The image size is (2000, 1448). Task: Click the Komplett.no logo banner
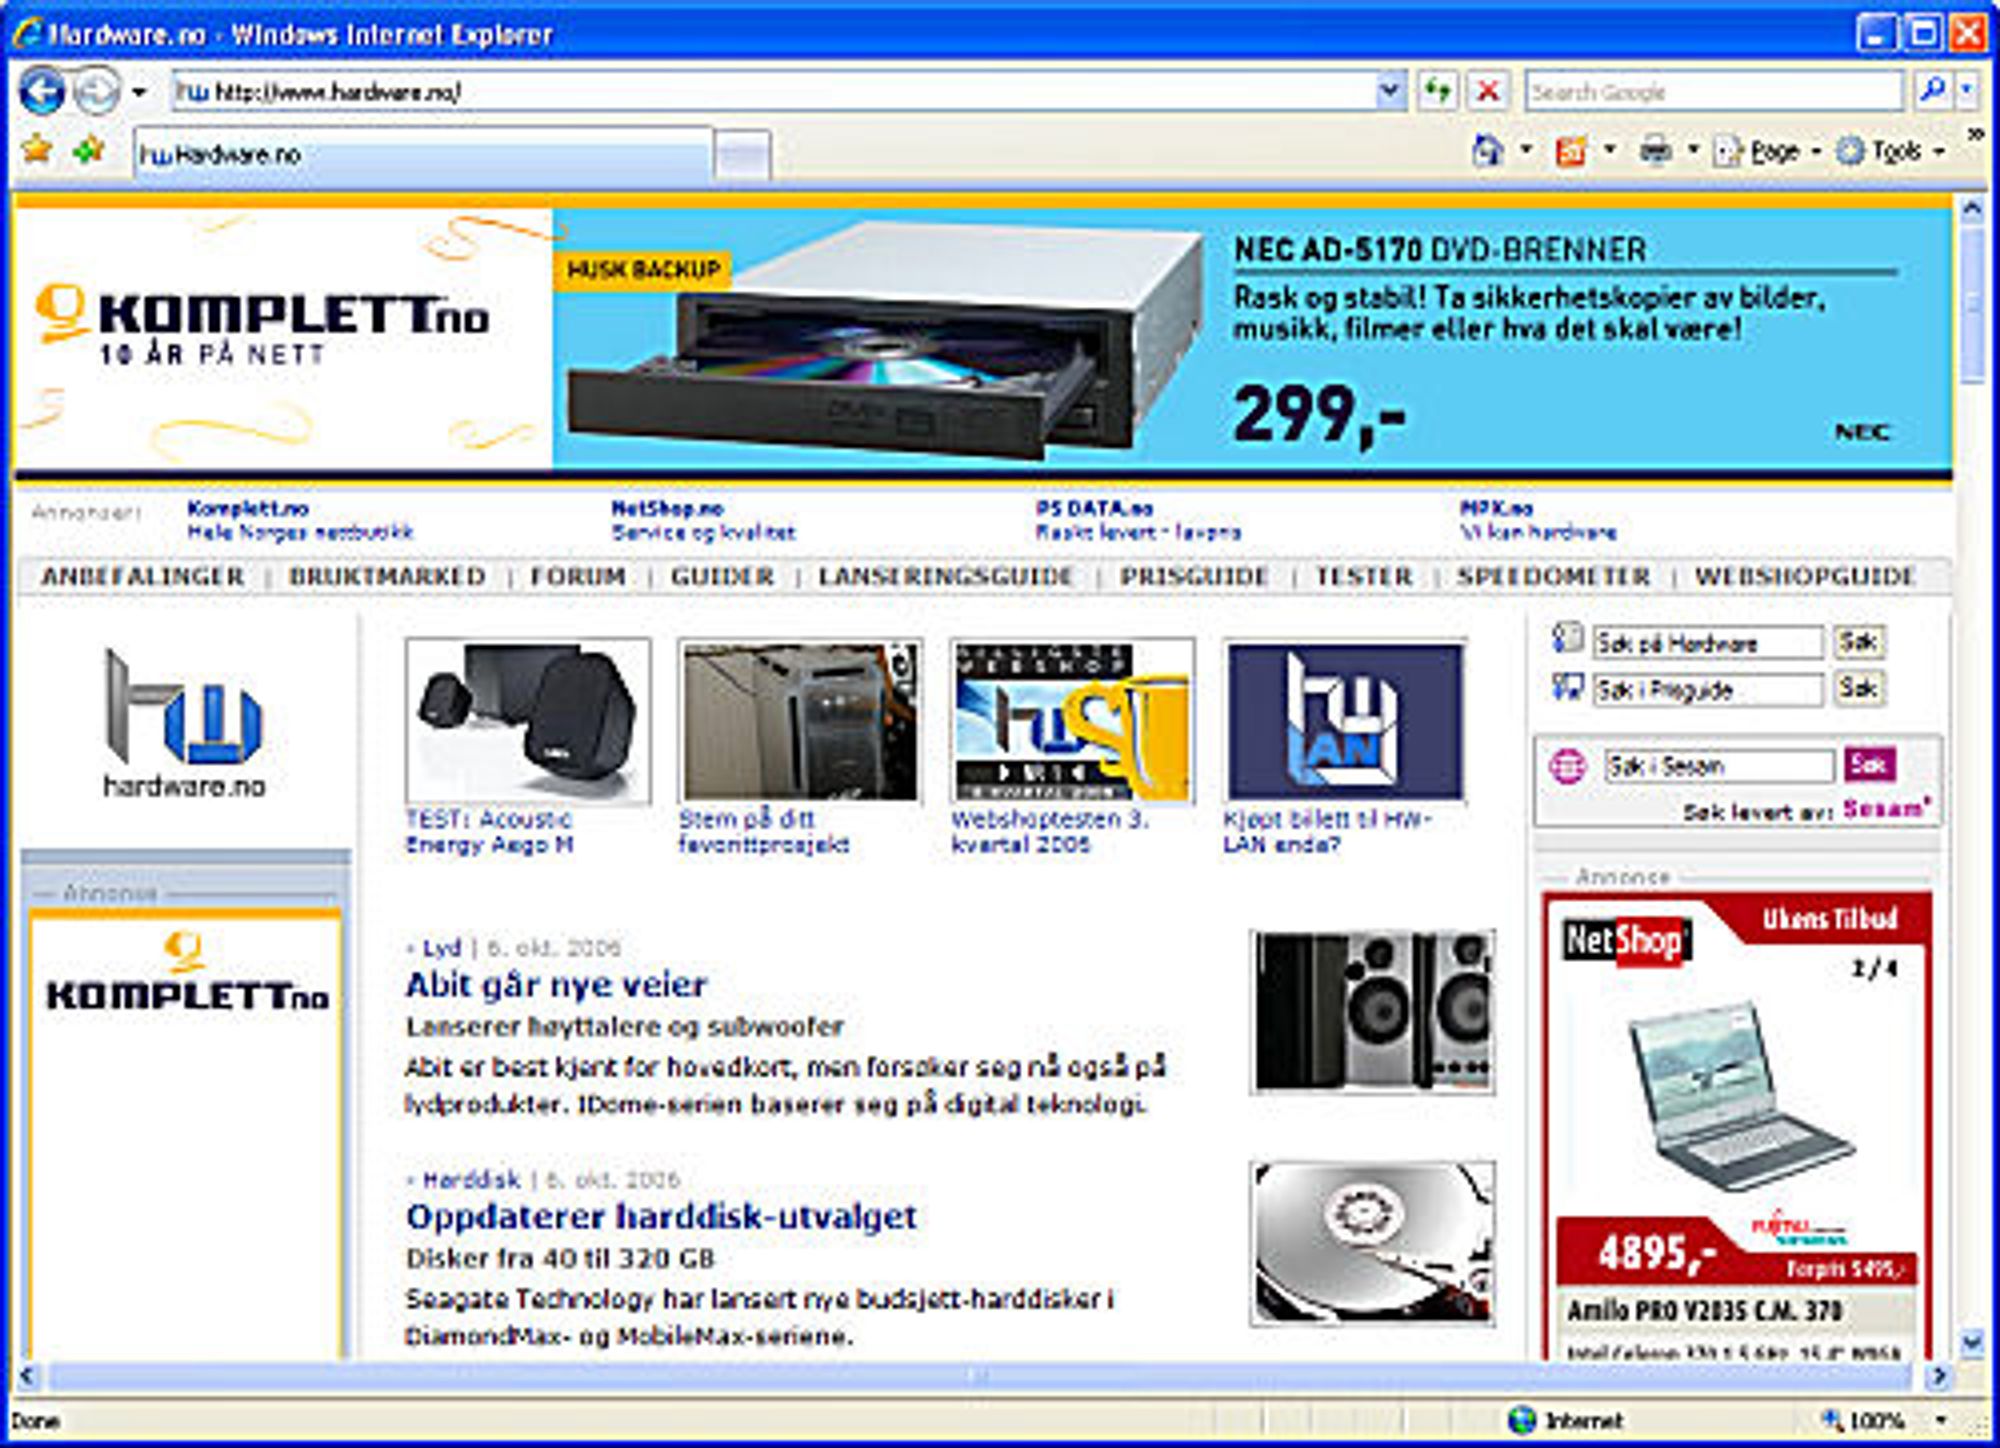283,337
